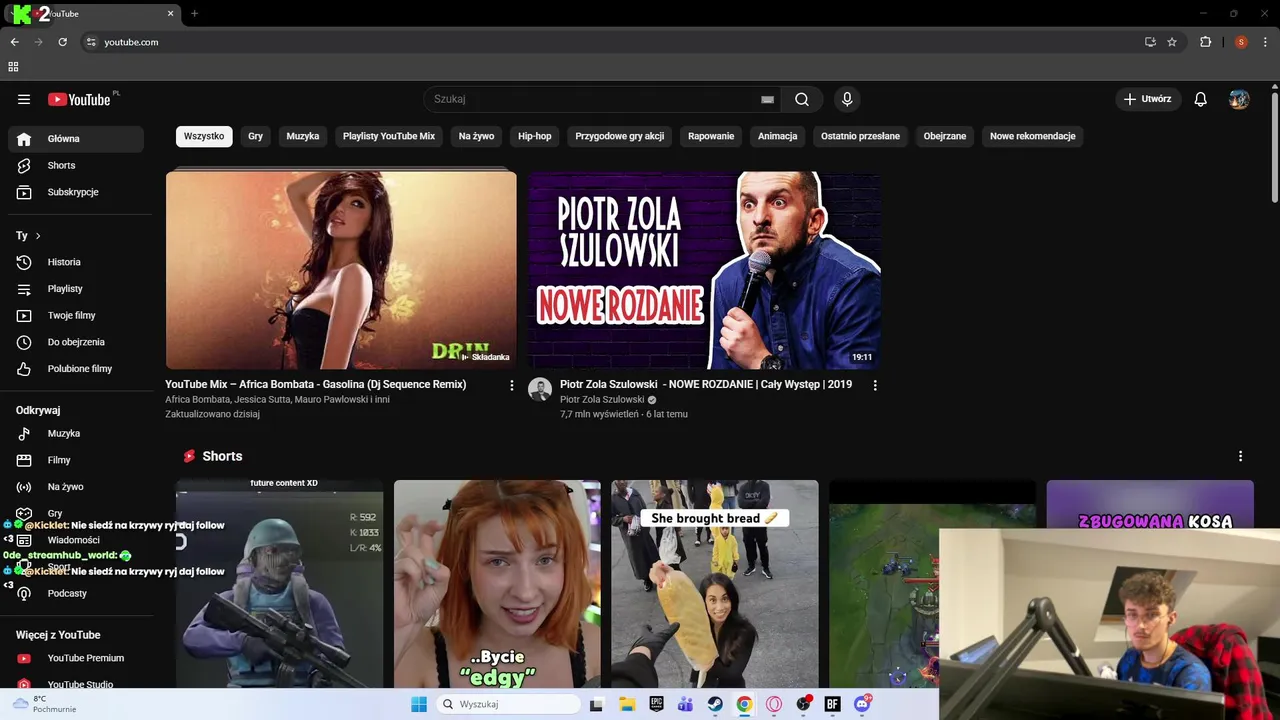
Task: Open the YouTube Mix Africa Bombata title
Action: coord(316,384)
